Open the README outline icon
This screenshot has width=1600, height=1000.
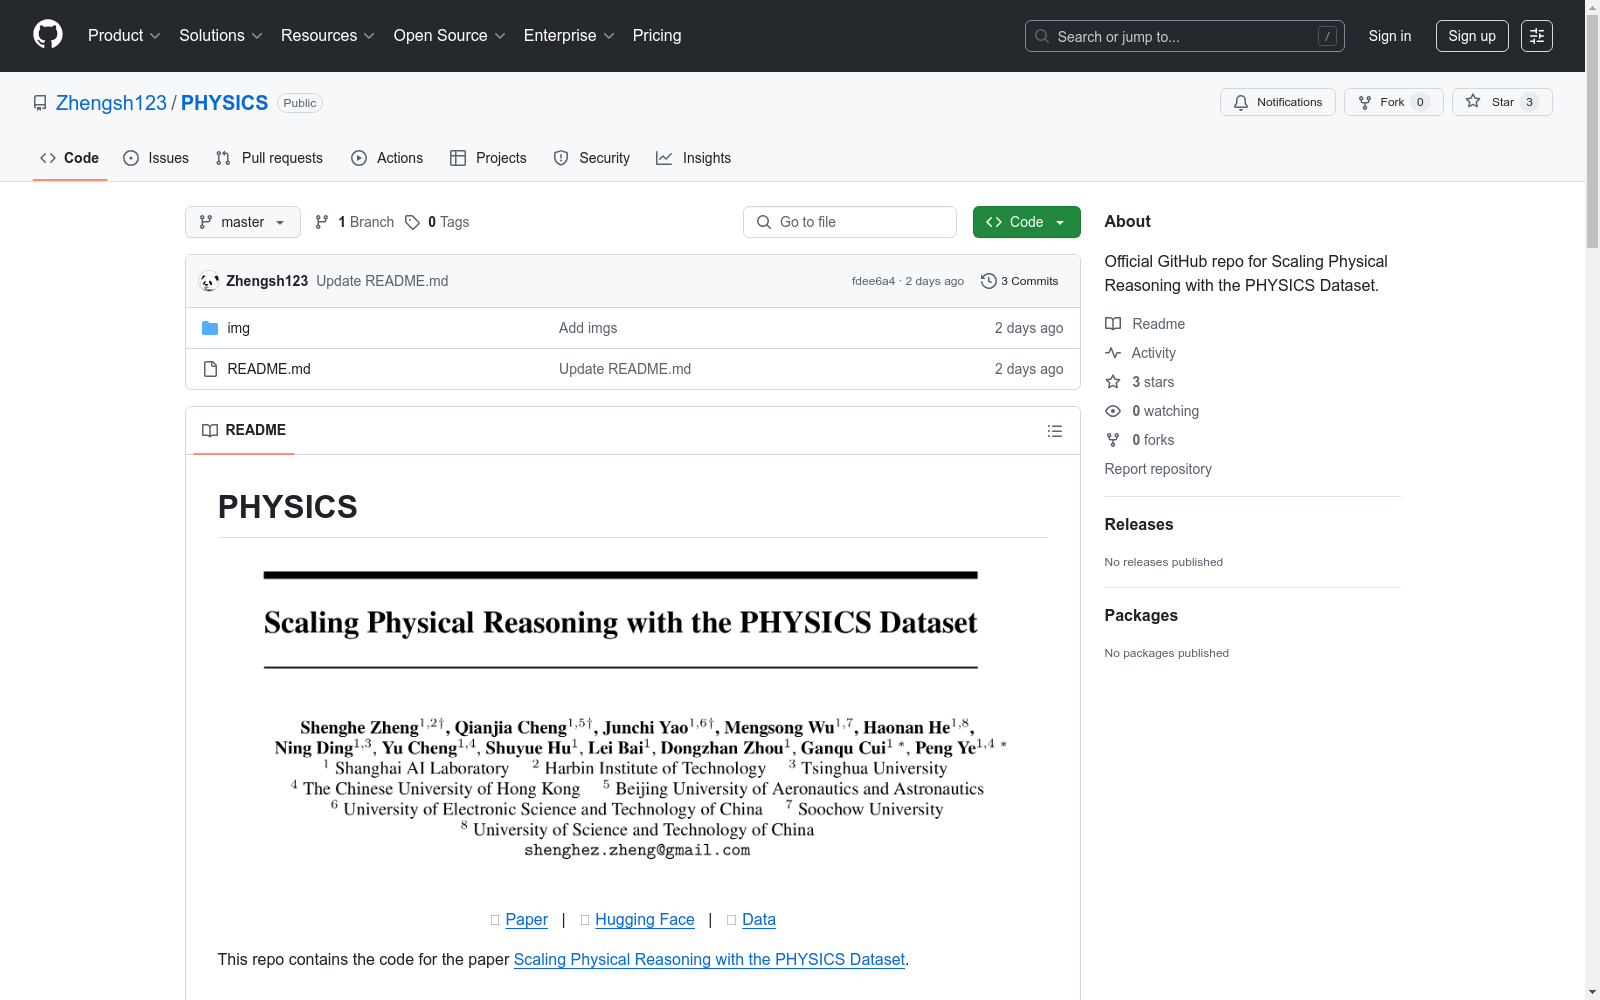pyautogui.click(x=1054, y=431)
